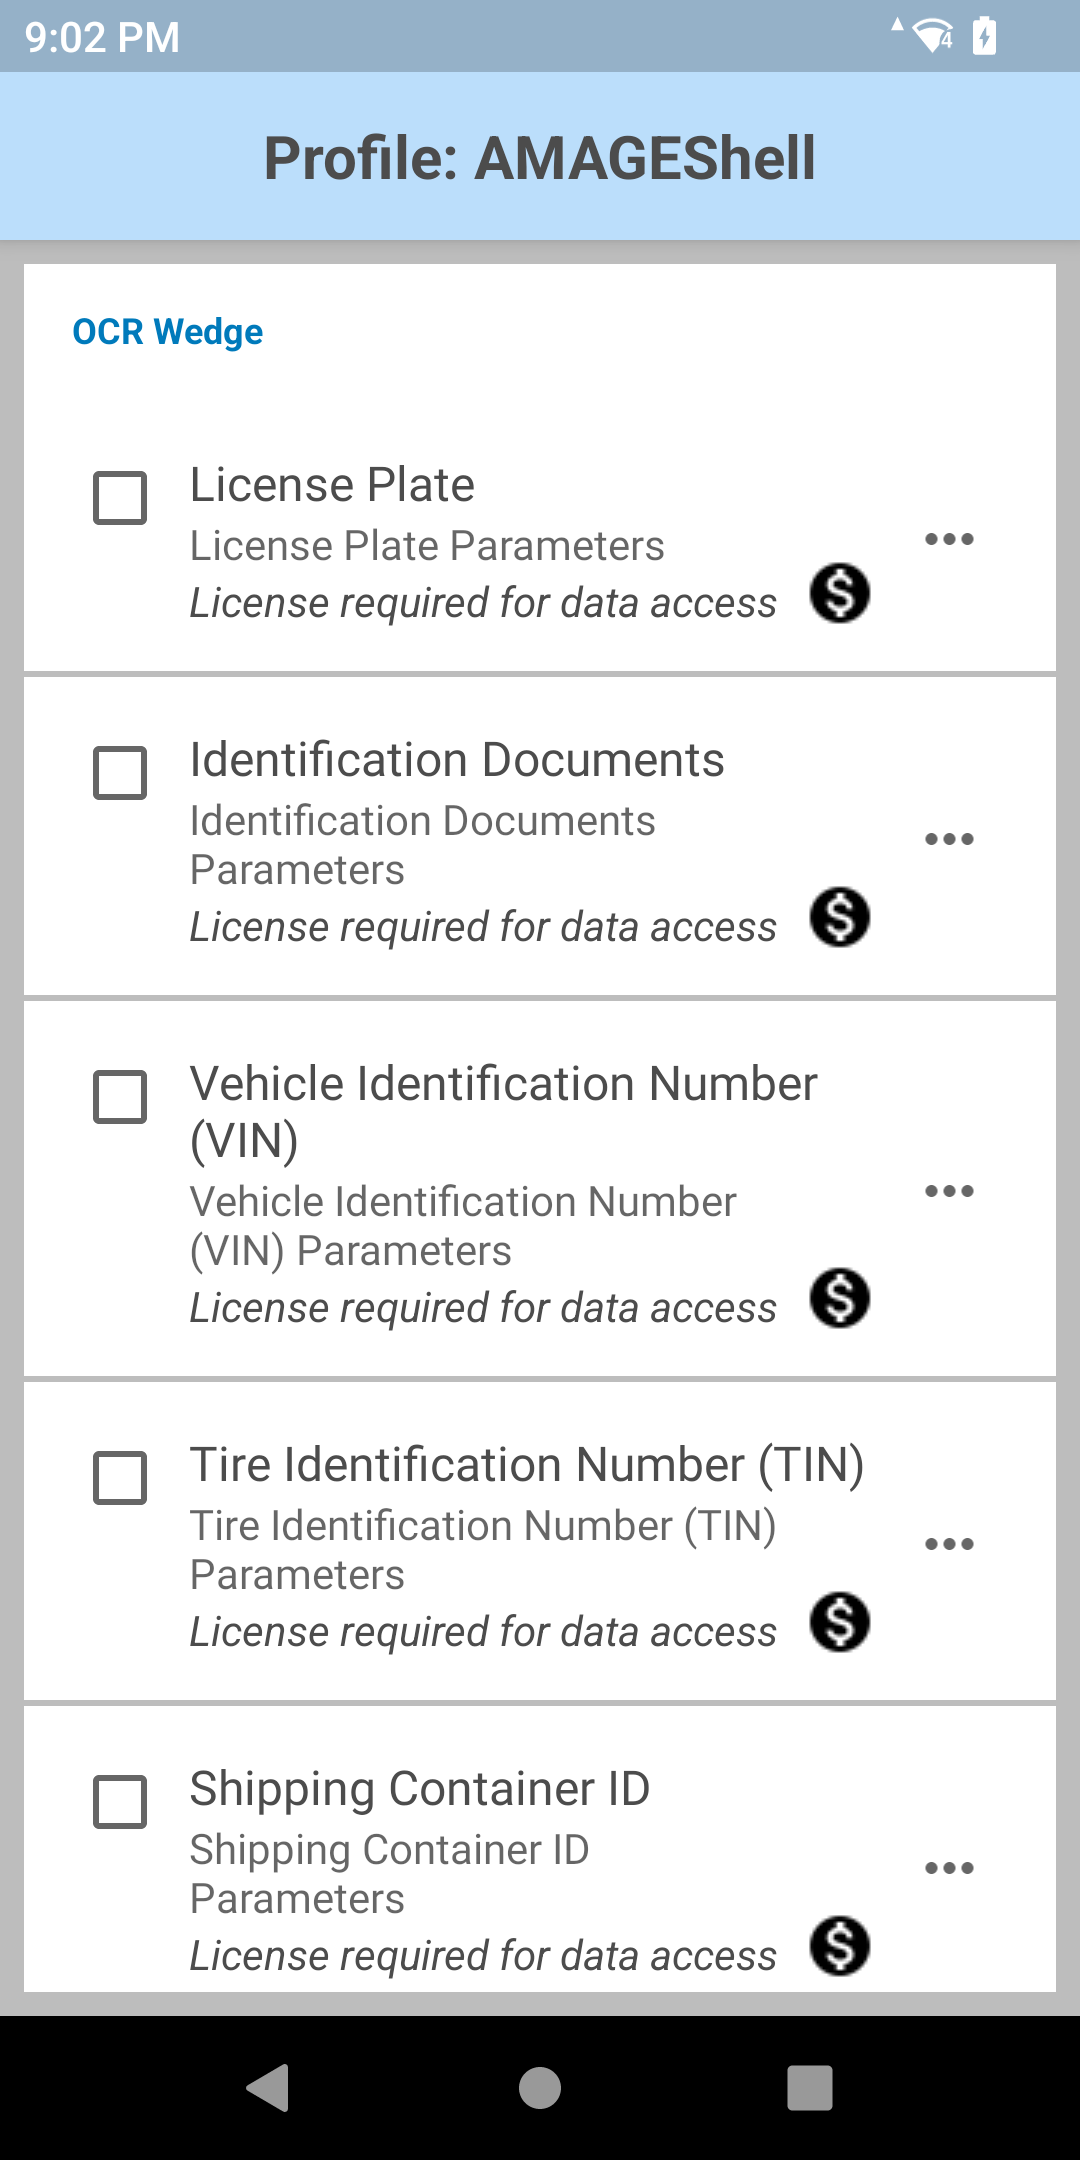This screenshot has height=2160, width=1080.
Task: Tick the Vehicle Identification Number checkbox
Action: point(120,1097)
